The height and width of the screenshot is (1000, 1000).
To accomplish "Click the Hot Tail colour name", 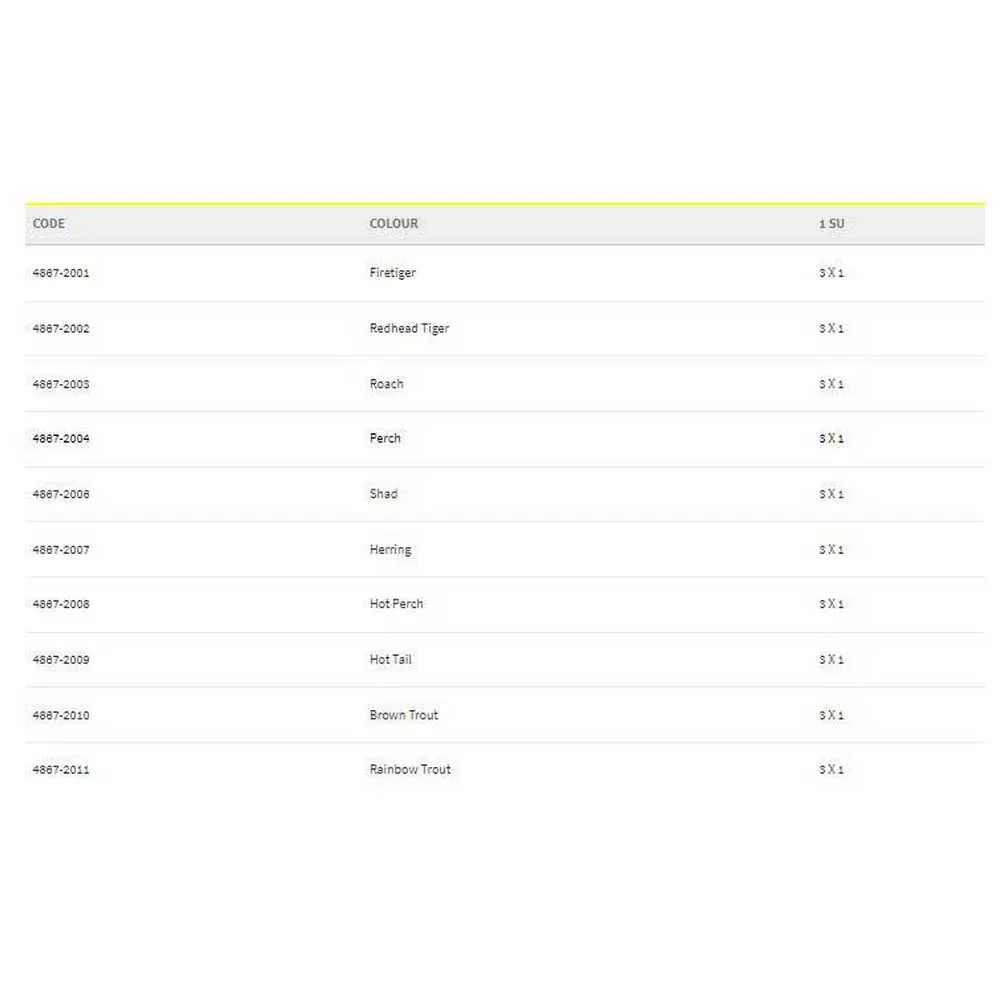I will [x=390, y=660].
